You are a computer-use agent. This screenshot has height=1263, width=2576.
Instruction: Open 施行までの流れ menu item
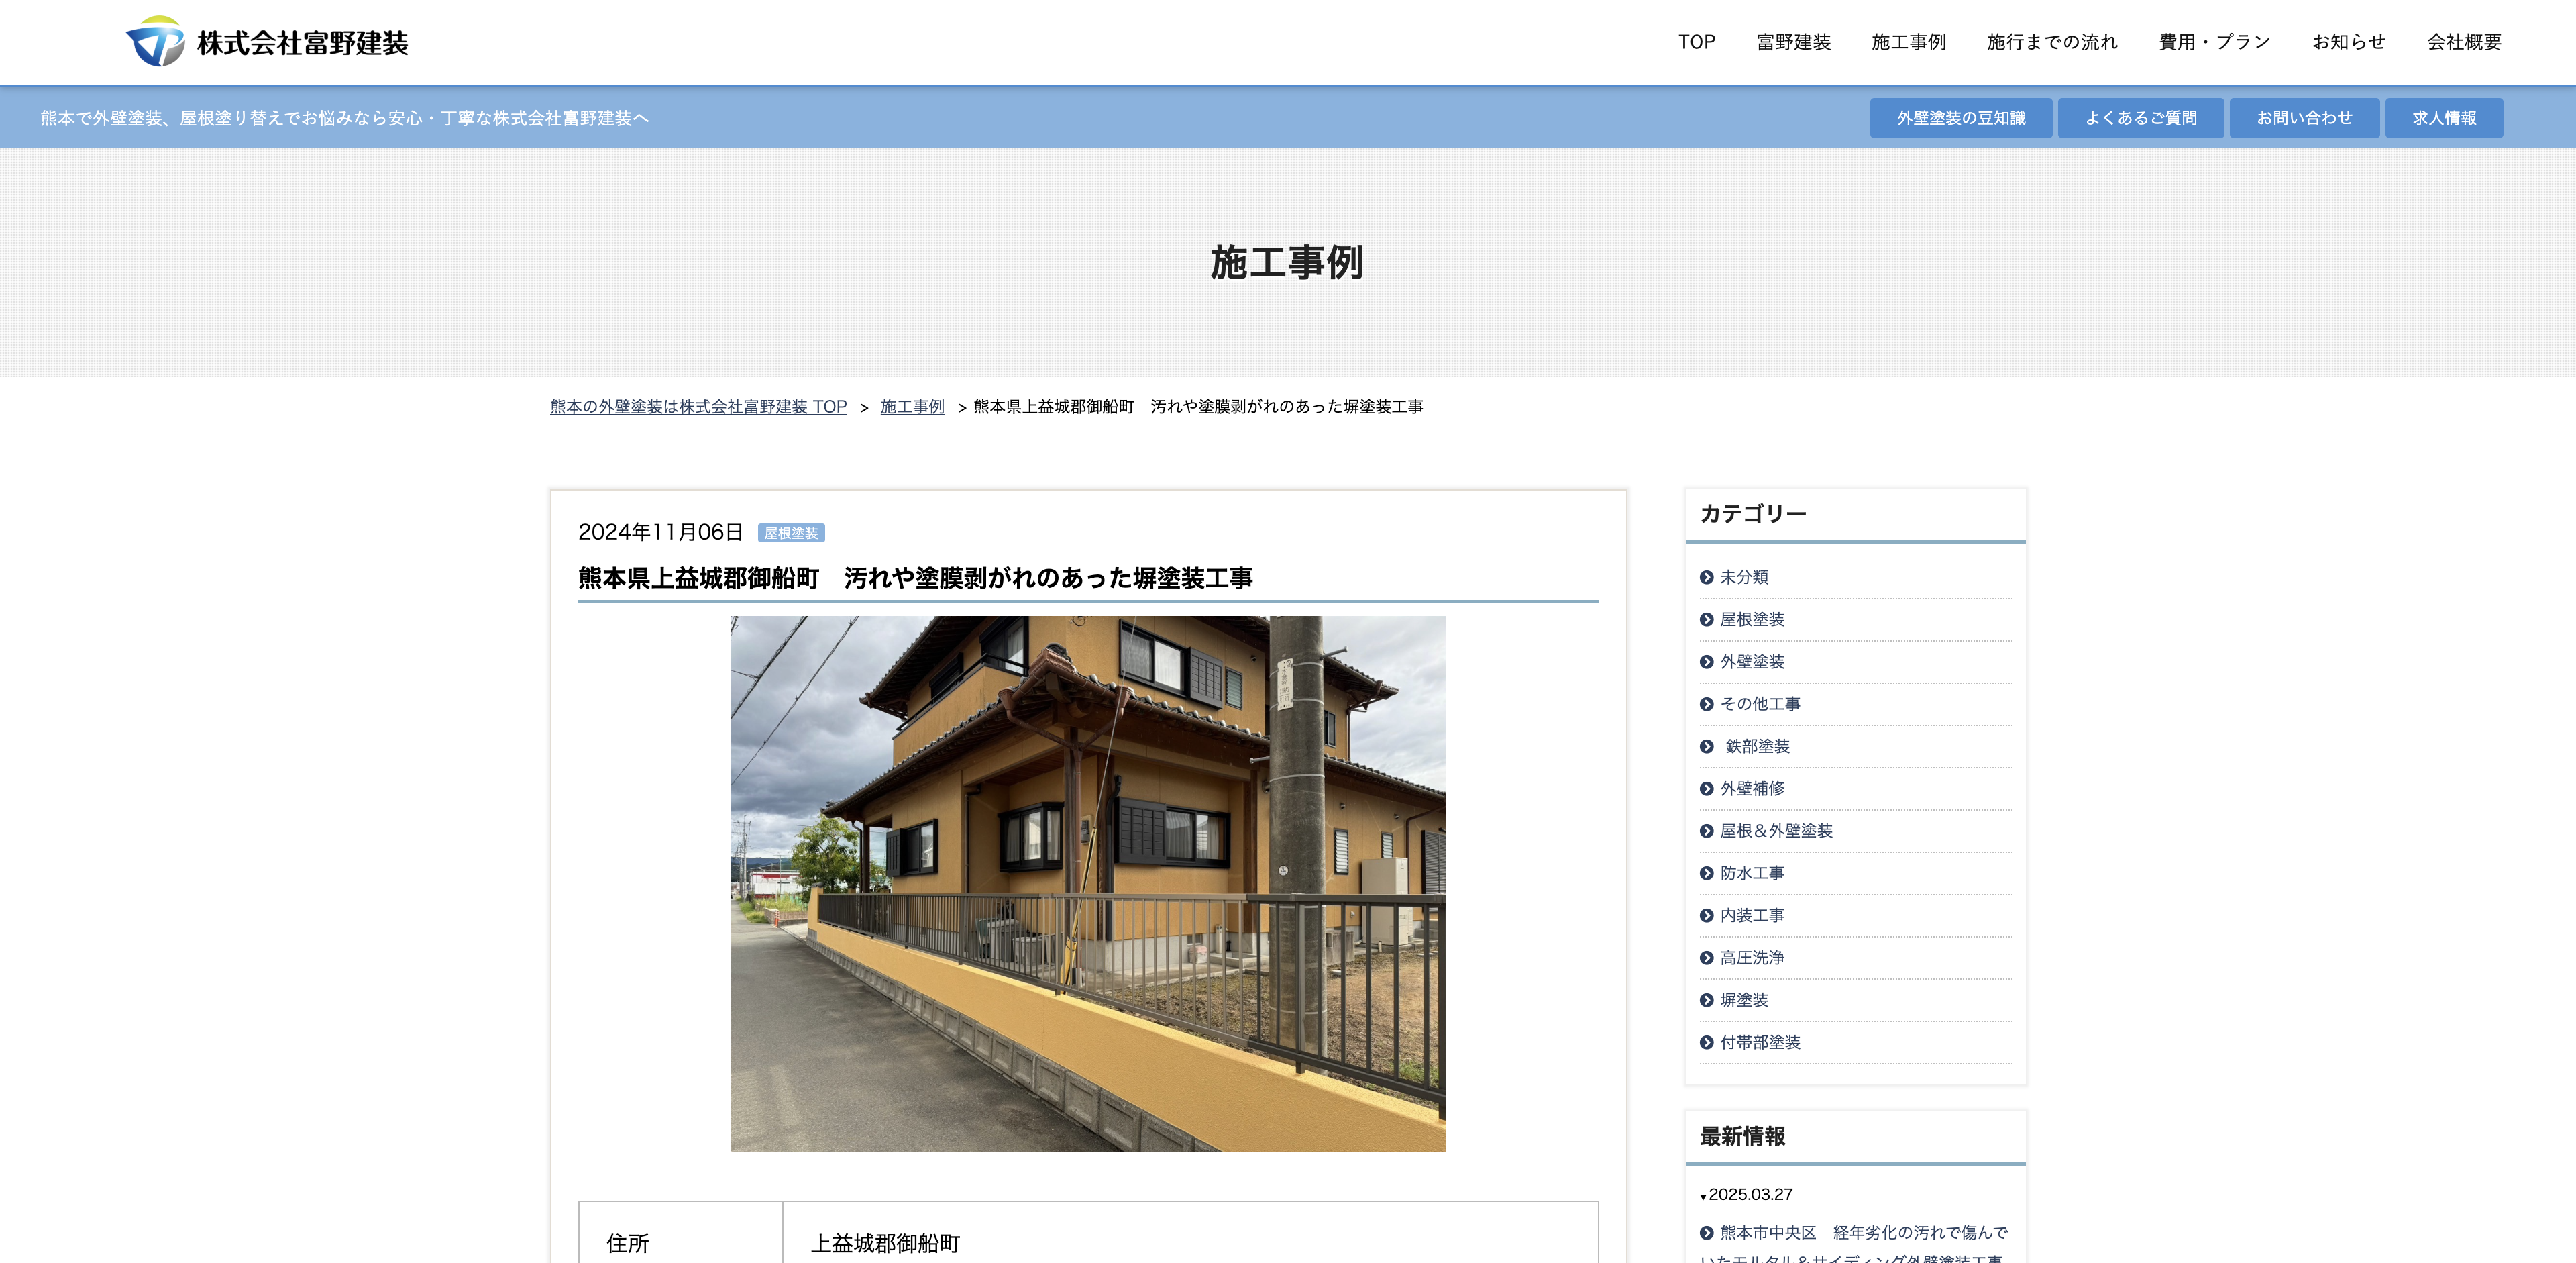pos(2052,42)
